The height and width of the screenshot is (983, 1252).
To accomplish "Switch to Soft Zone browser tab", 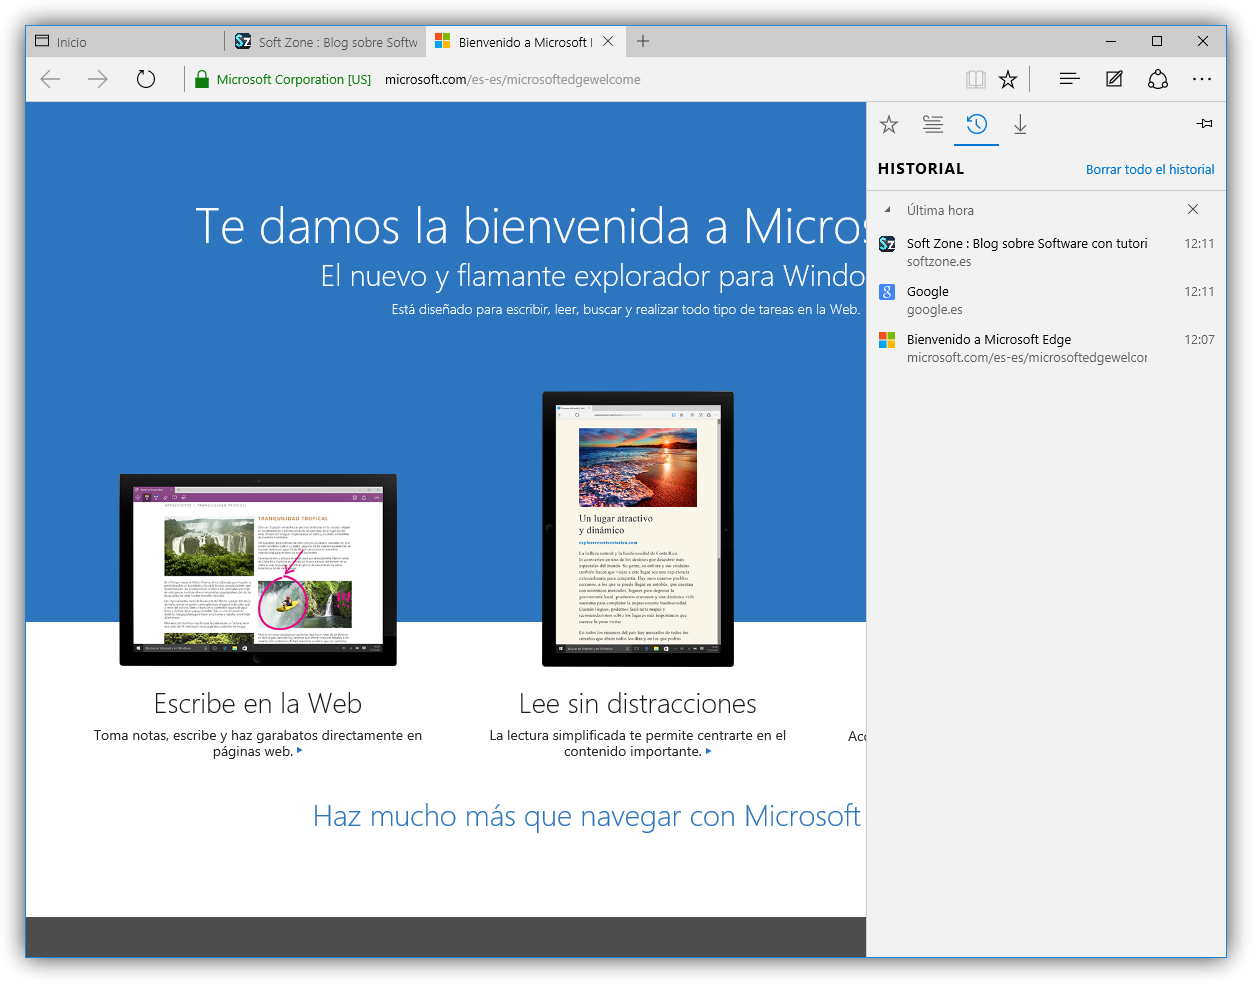I will click(326, 42).
